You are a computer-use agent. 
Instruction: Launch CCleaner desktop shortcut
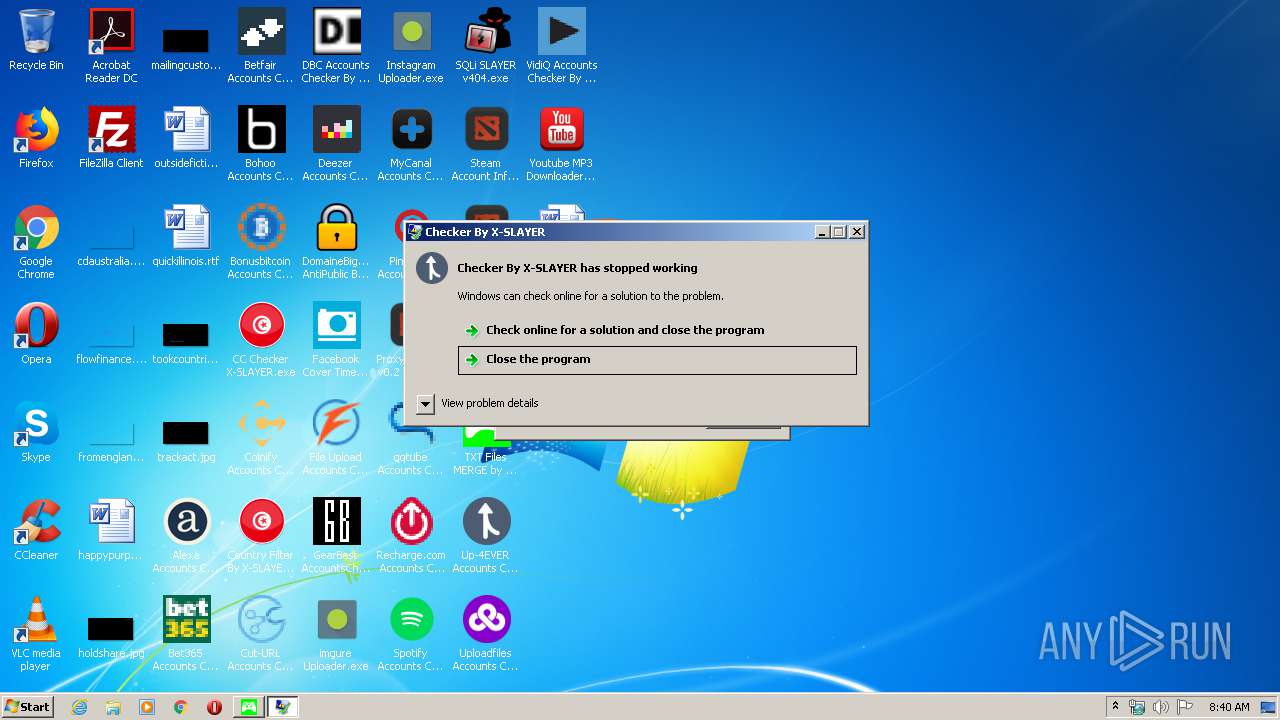[36, 530]
